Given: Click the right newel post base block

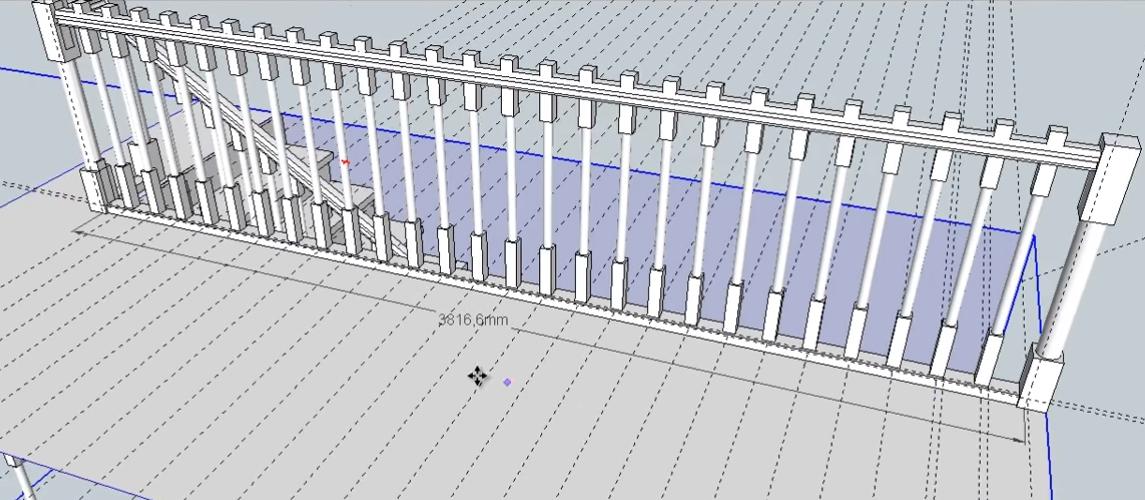Looking at the screenshot, I should (1041, 382).
